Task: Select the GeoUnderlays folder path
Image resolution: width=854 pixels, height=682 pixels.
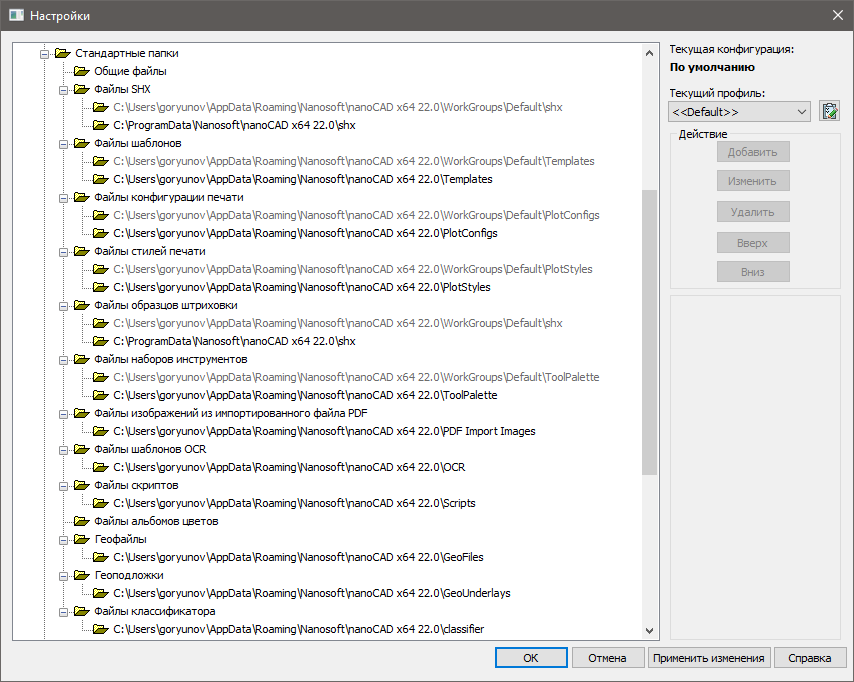Action: 311,594
